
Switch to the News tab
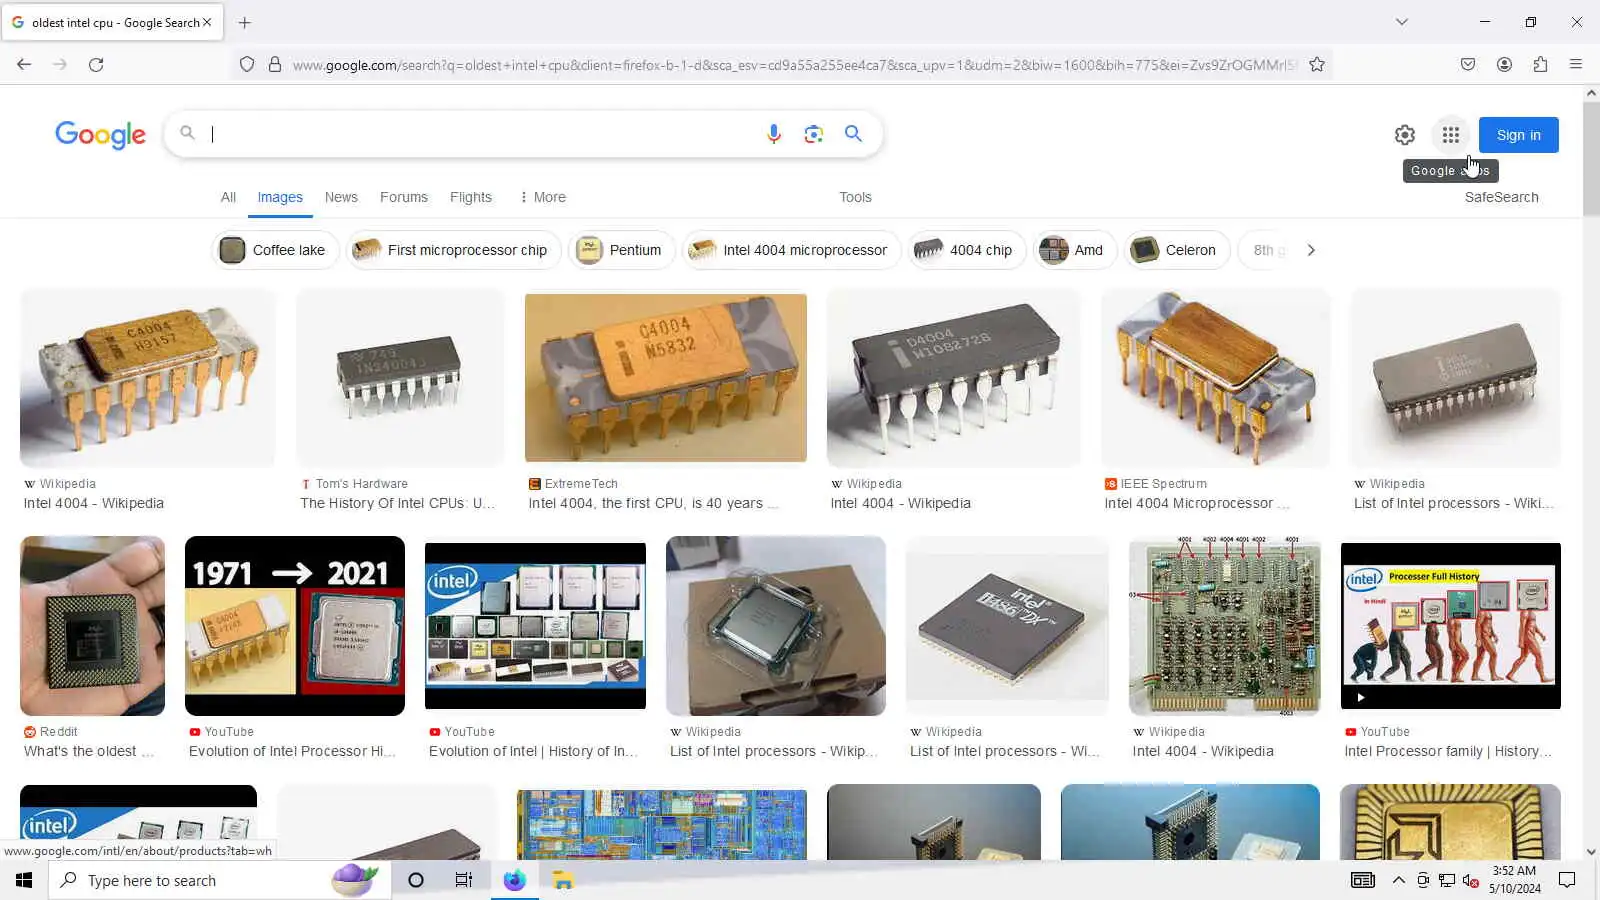click(341, 197)
